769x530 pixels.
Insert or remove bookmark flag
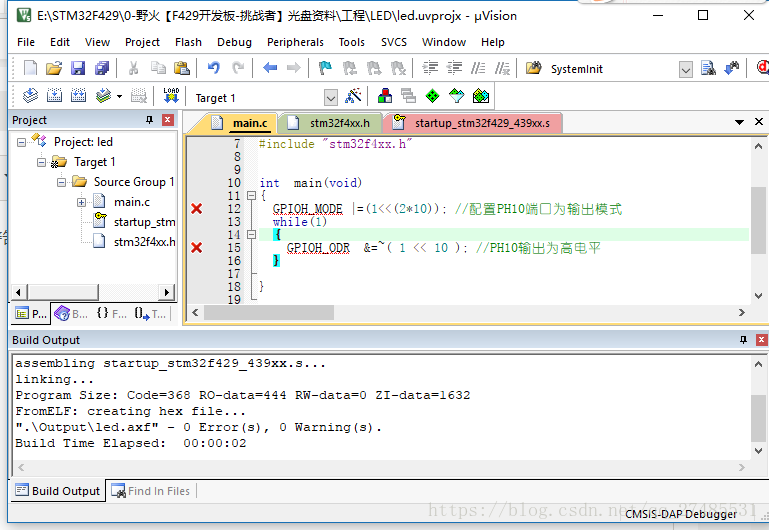(x=325, y=68)
